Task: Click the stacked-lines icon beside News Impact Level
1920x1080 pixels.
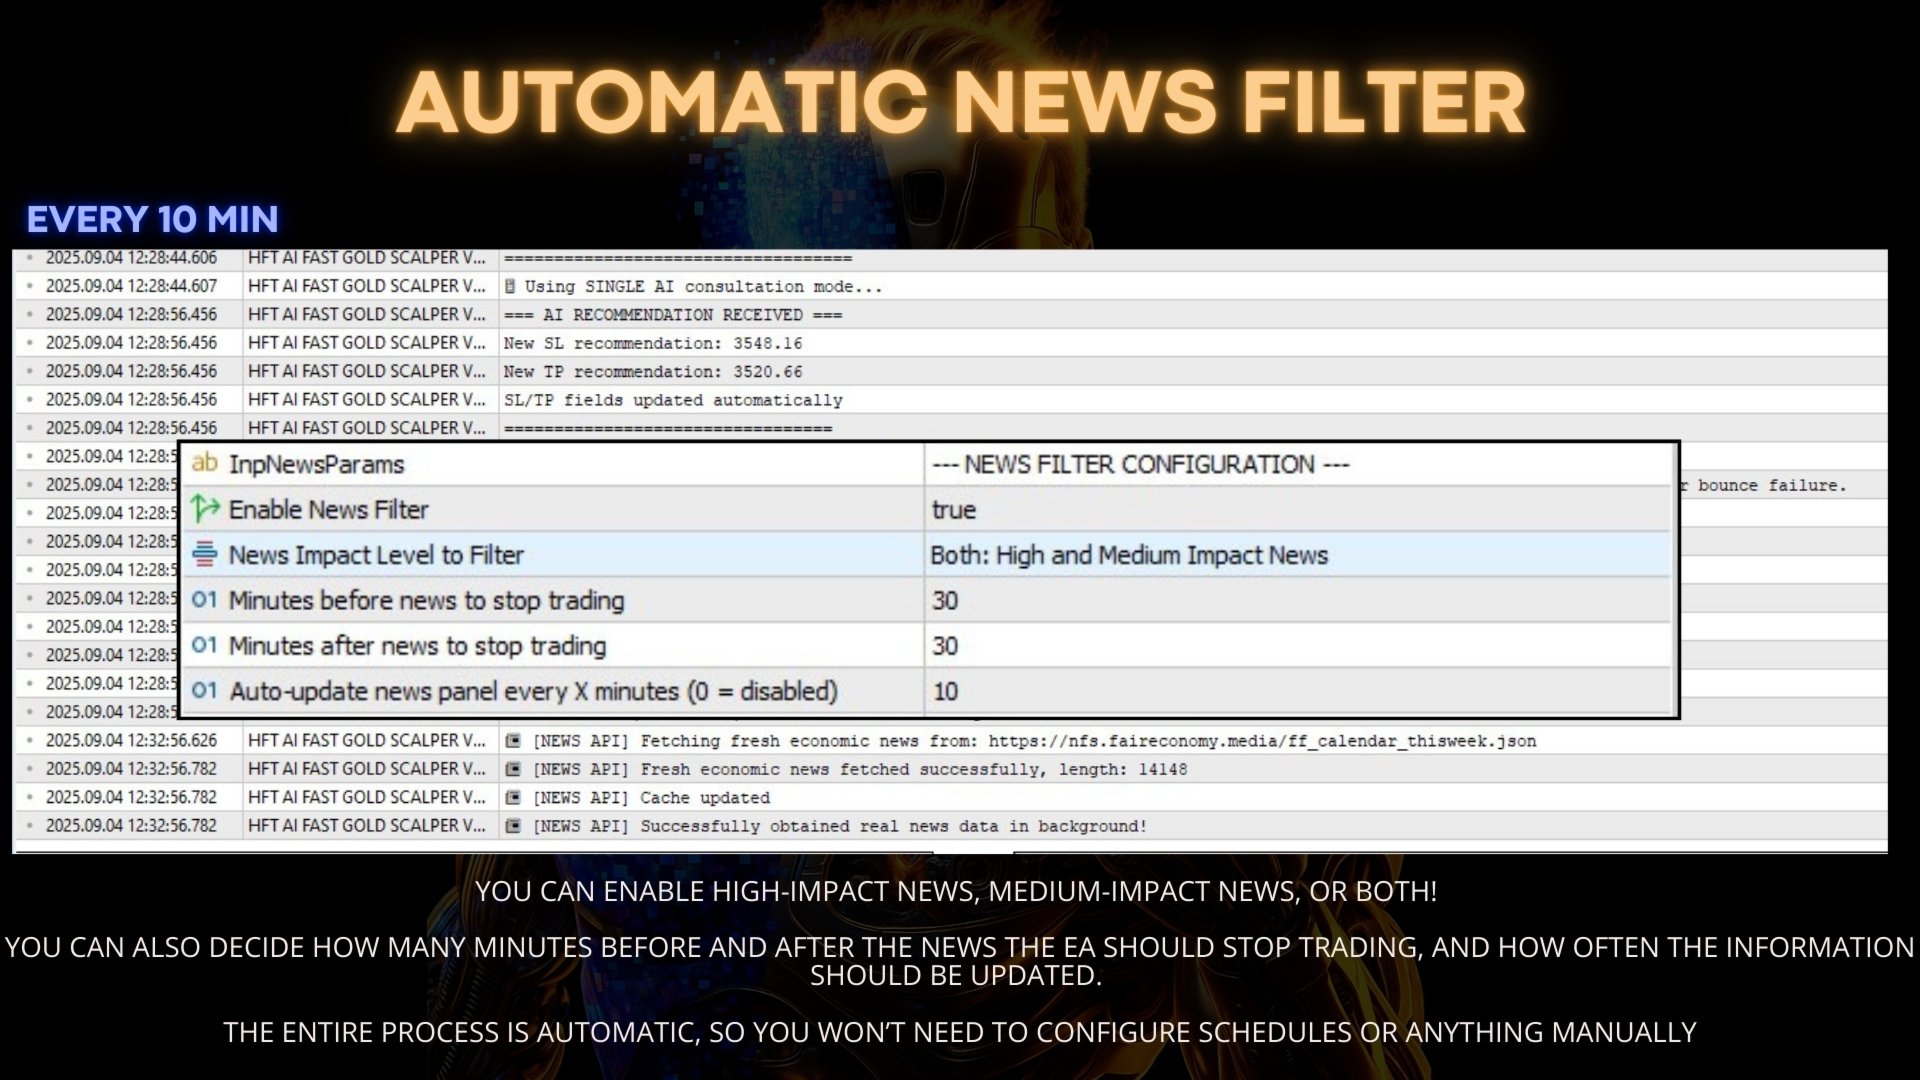Action: [204, 554]
